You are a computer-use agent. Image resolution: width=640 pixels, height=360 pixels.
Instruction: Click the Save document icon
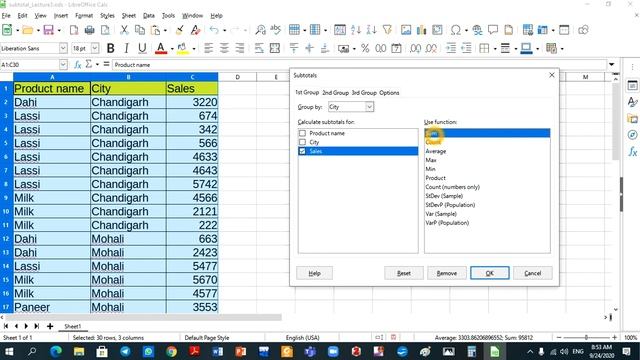pos(49,30)
